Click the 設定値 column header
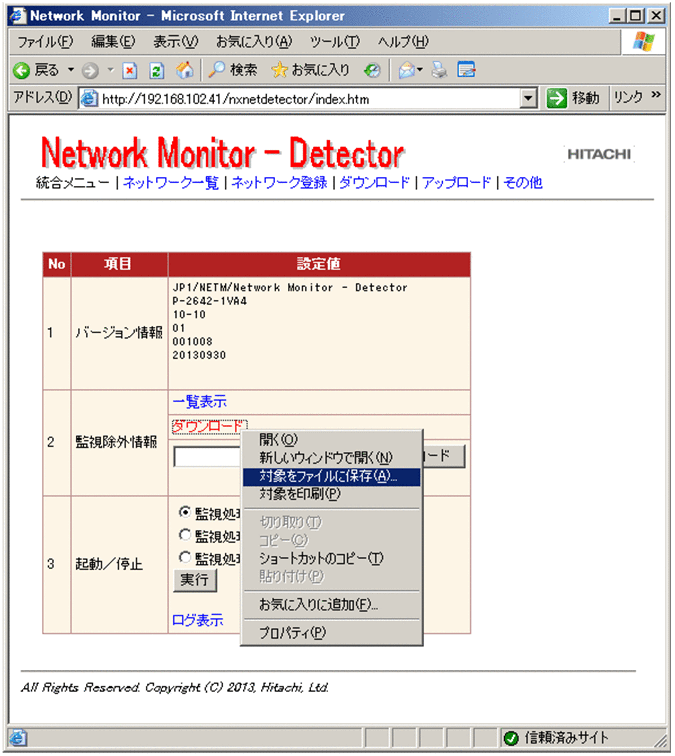675x756 pixels. 319,264
